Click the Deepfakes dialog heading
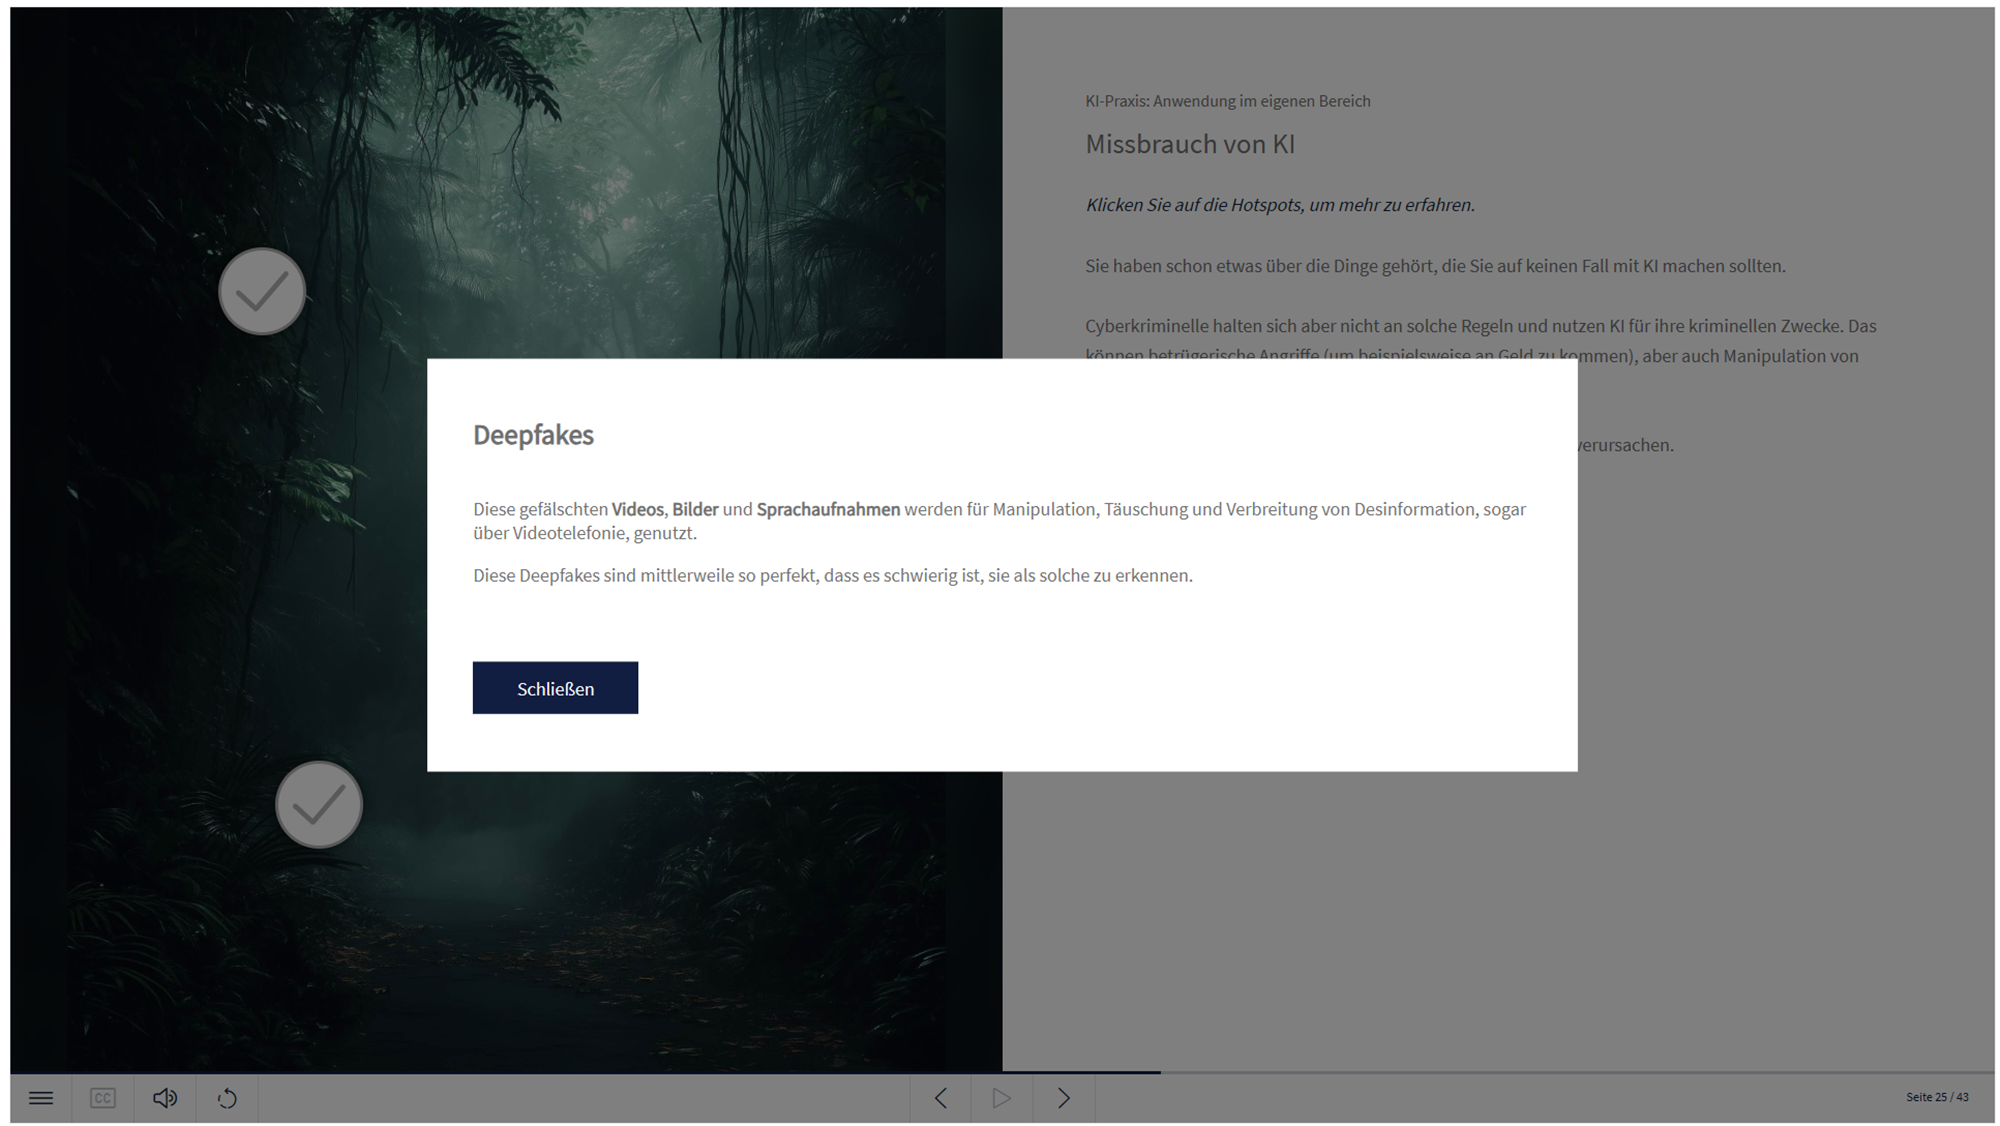 point(533,435)
